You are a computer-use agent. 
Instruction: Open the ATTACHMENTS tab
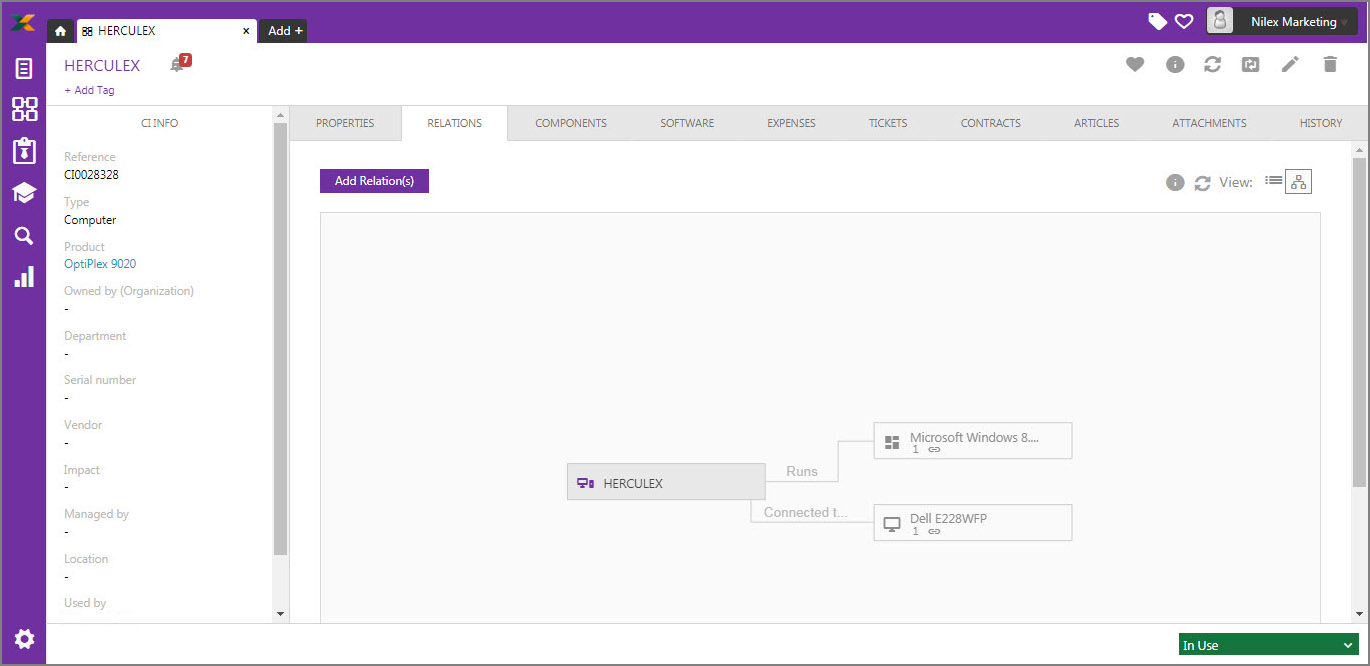click(1209, 123)
